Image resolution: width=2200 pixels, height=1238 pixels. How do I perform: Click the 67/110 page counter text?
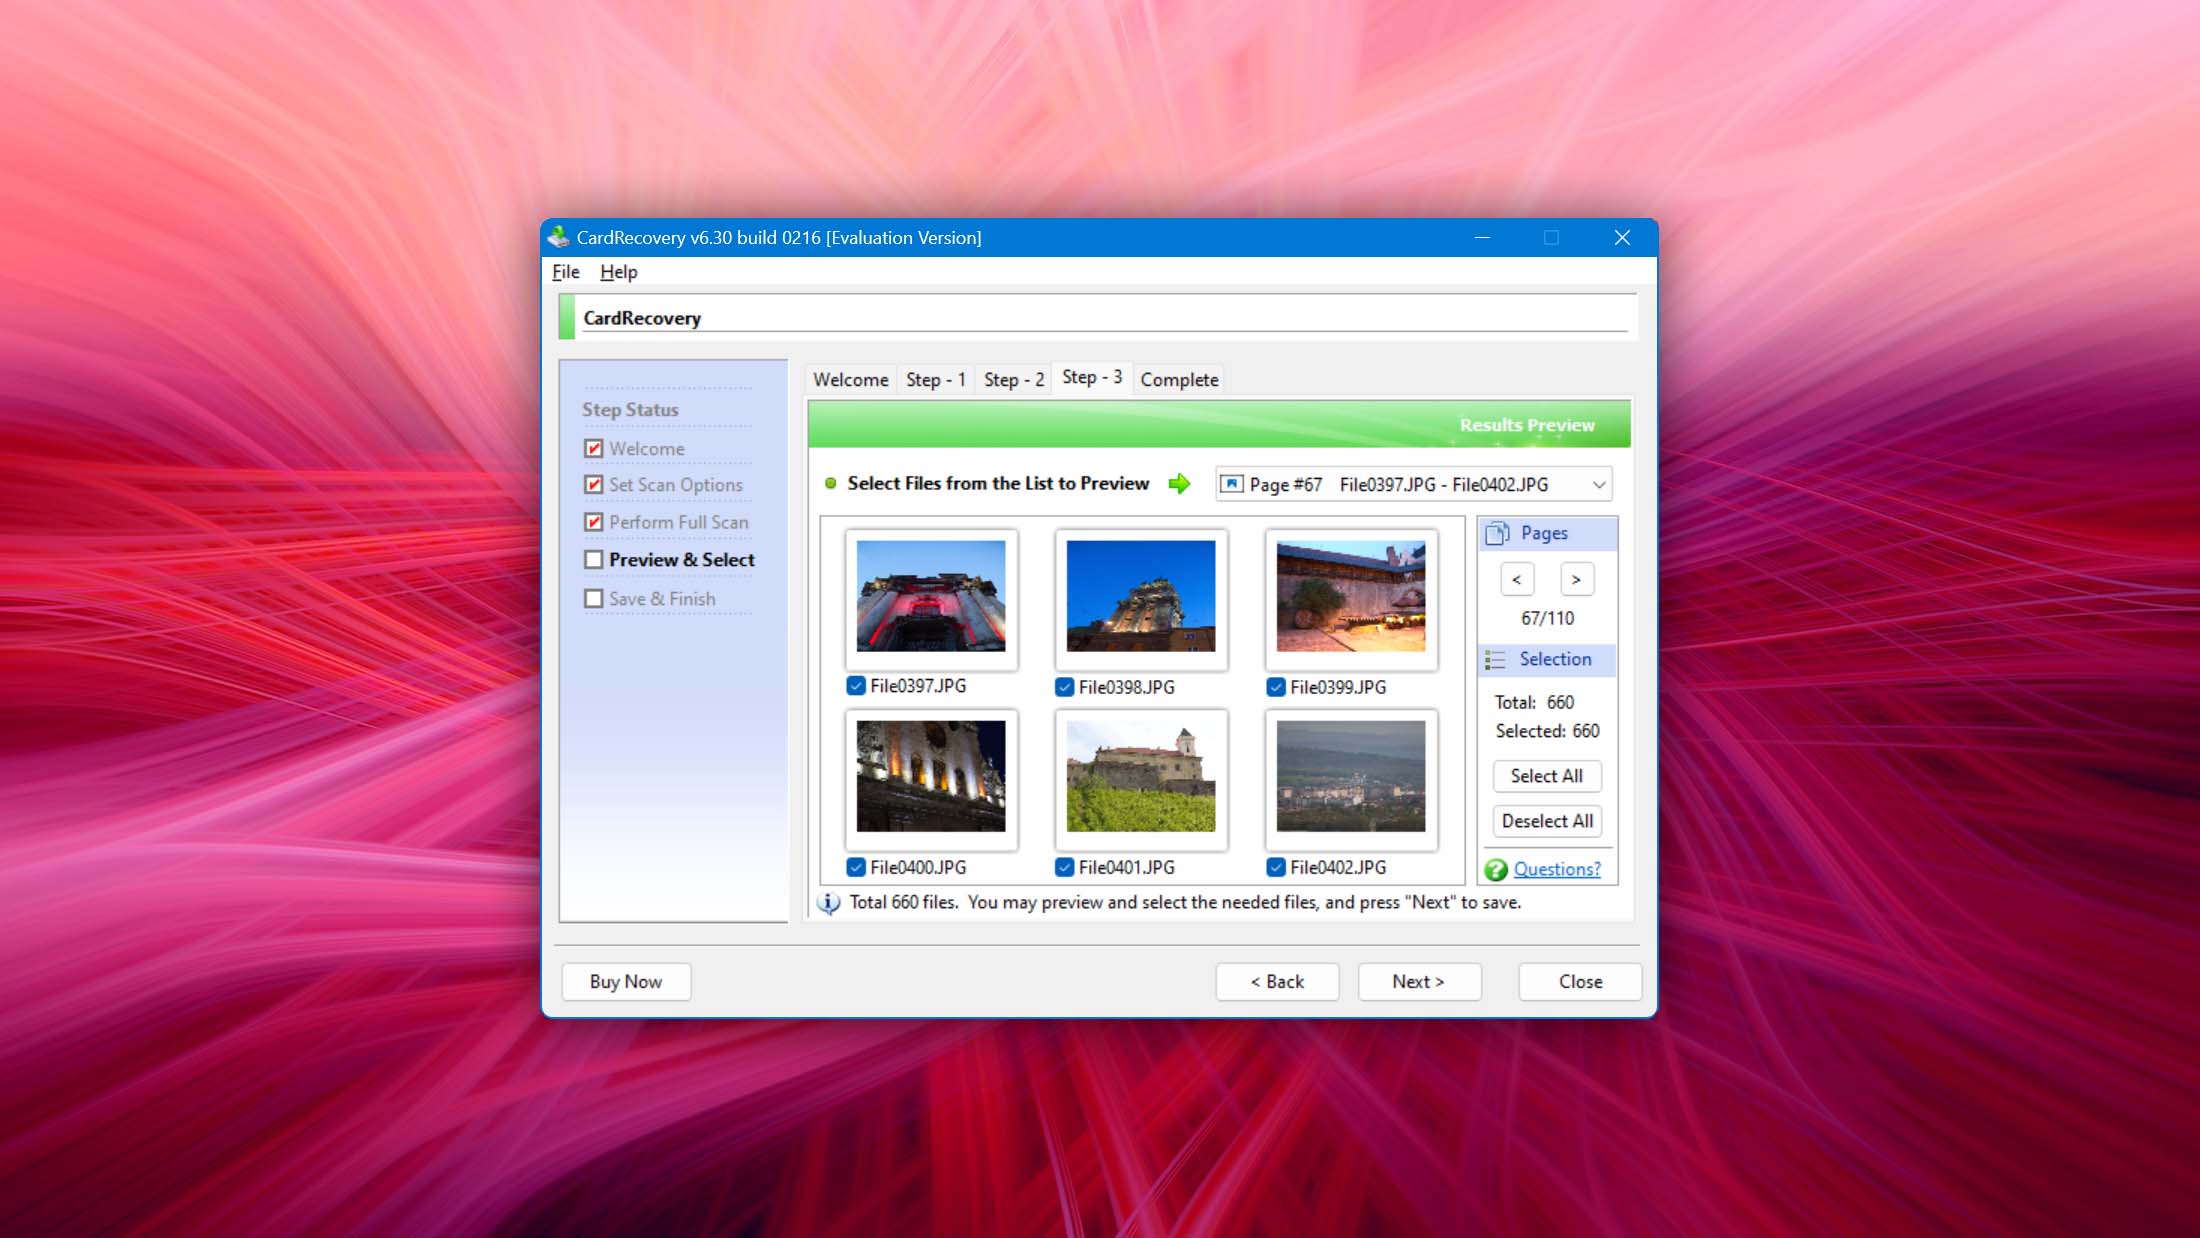click(x=1547, y=618)
